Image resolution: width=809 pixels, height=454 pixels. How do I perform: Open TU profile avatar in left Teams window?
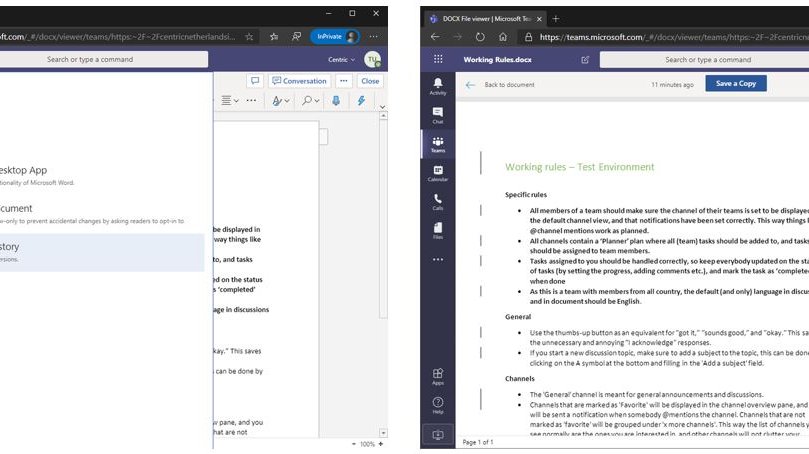[x=372, y=59]
